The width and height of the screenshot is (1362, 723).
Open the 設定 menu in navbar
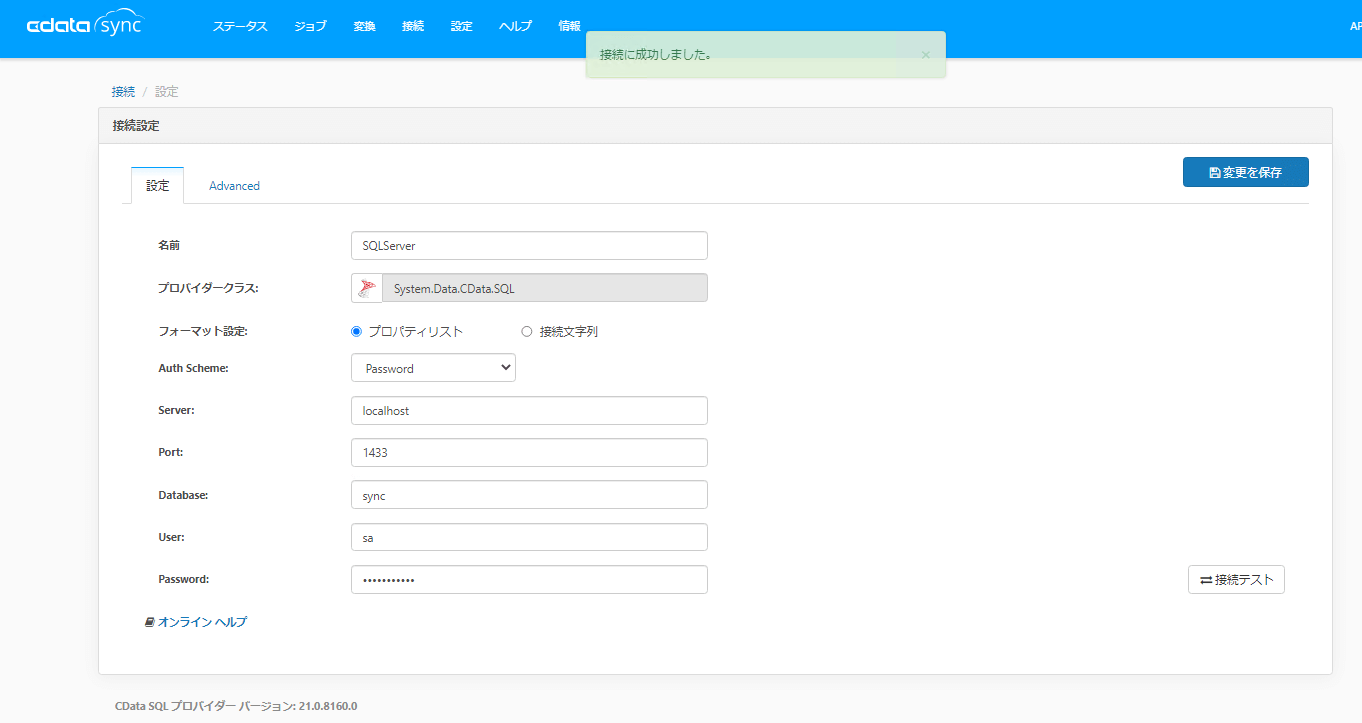click(461, 27)
